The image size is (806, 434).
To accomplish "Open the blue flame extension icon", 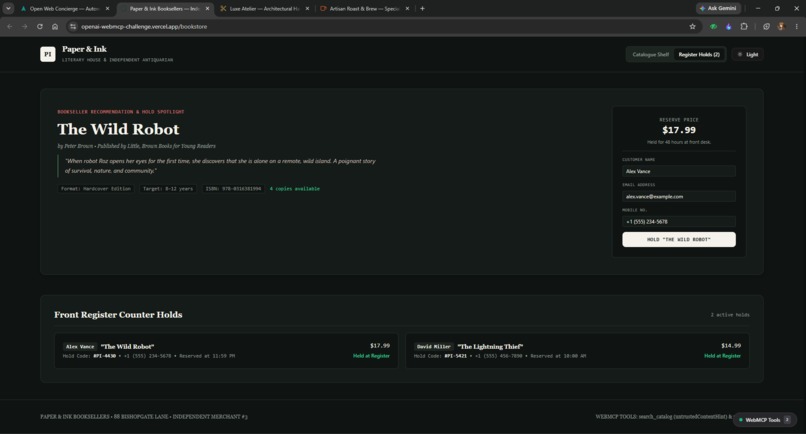I will point(728,26).
